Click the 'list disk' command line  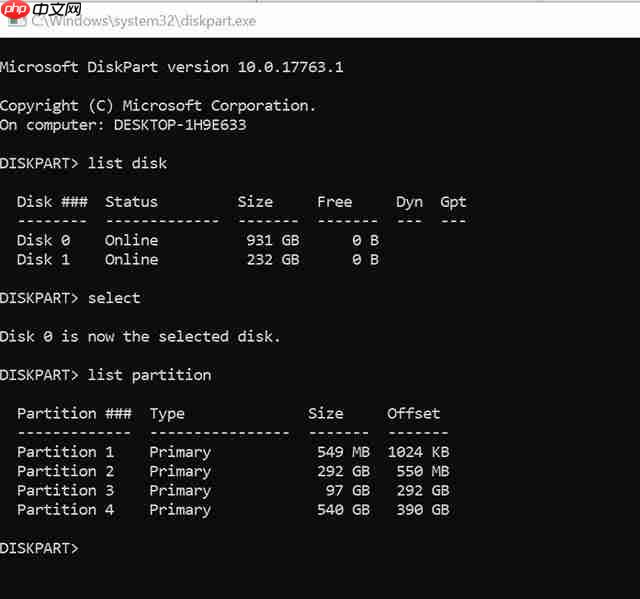(83, 163)
